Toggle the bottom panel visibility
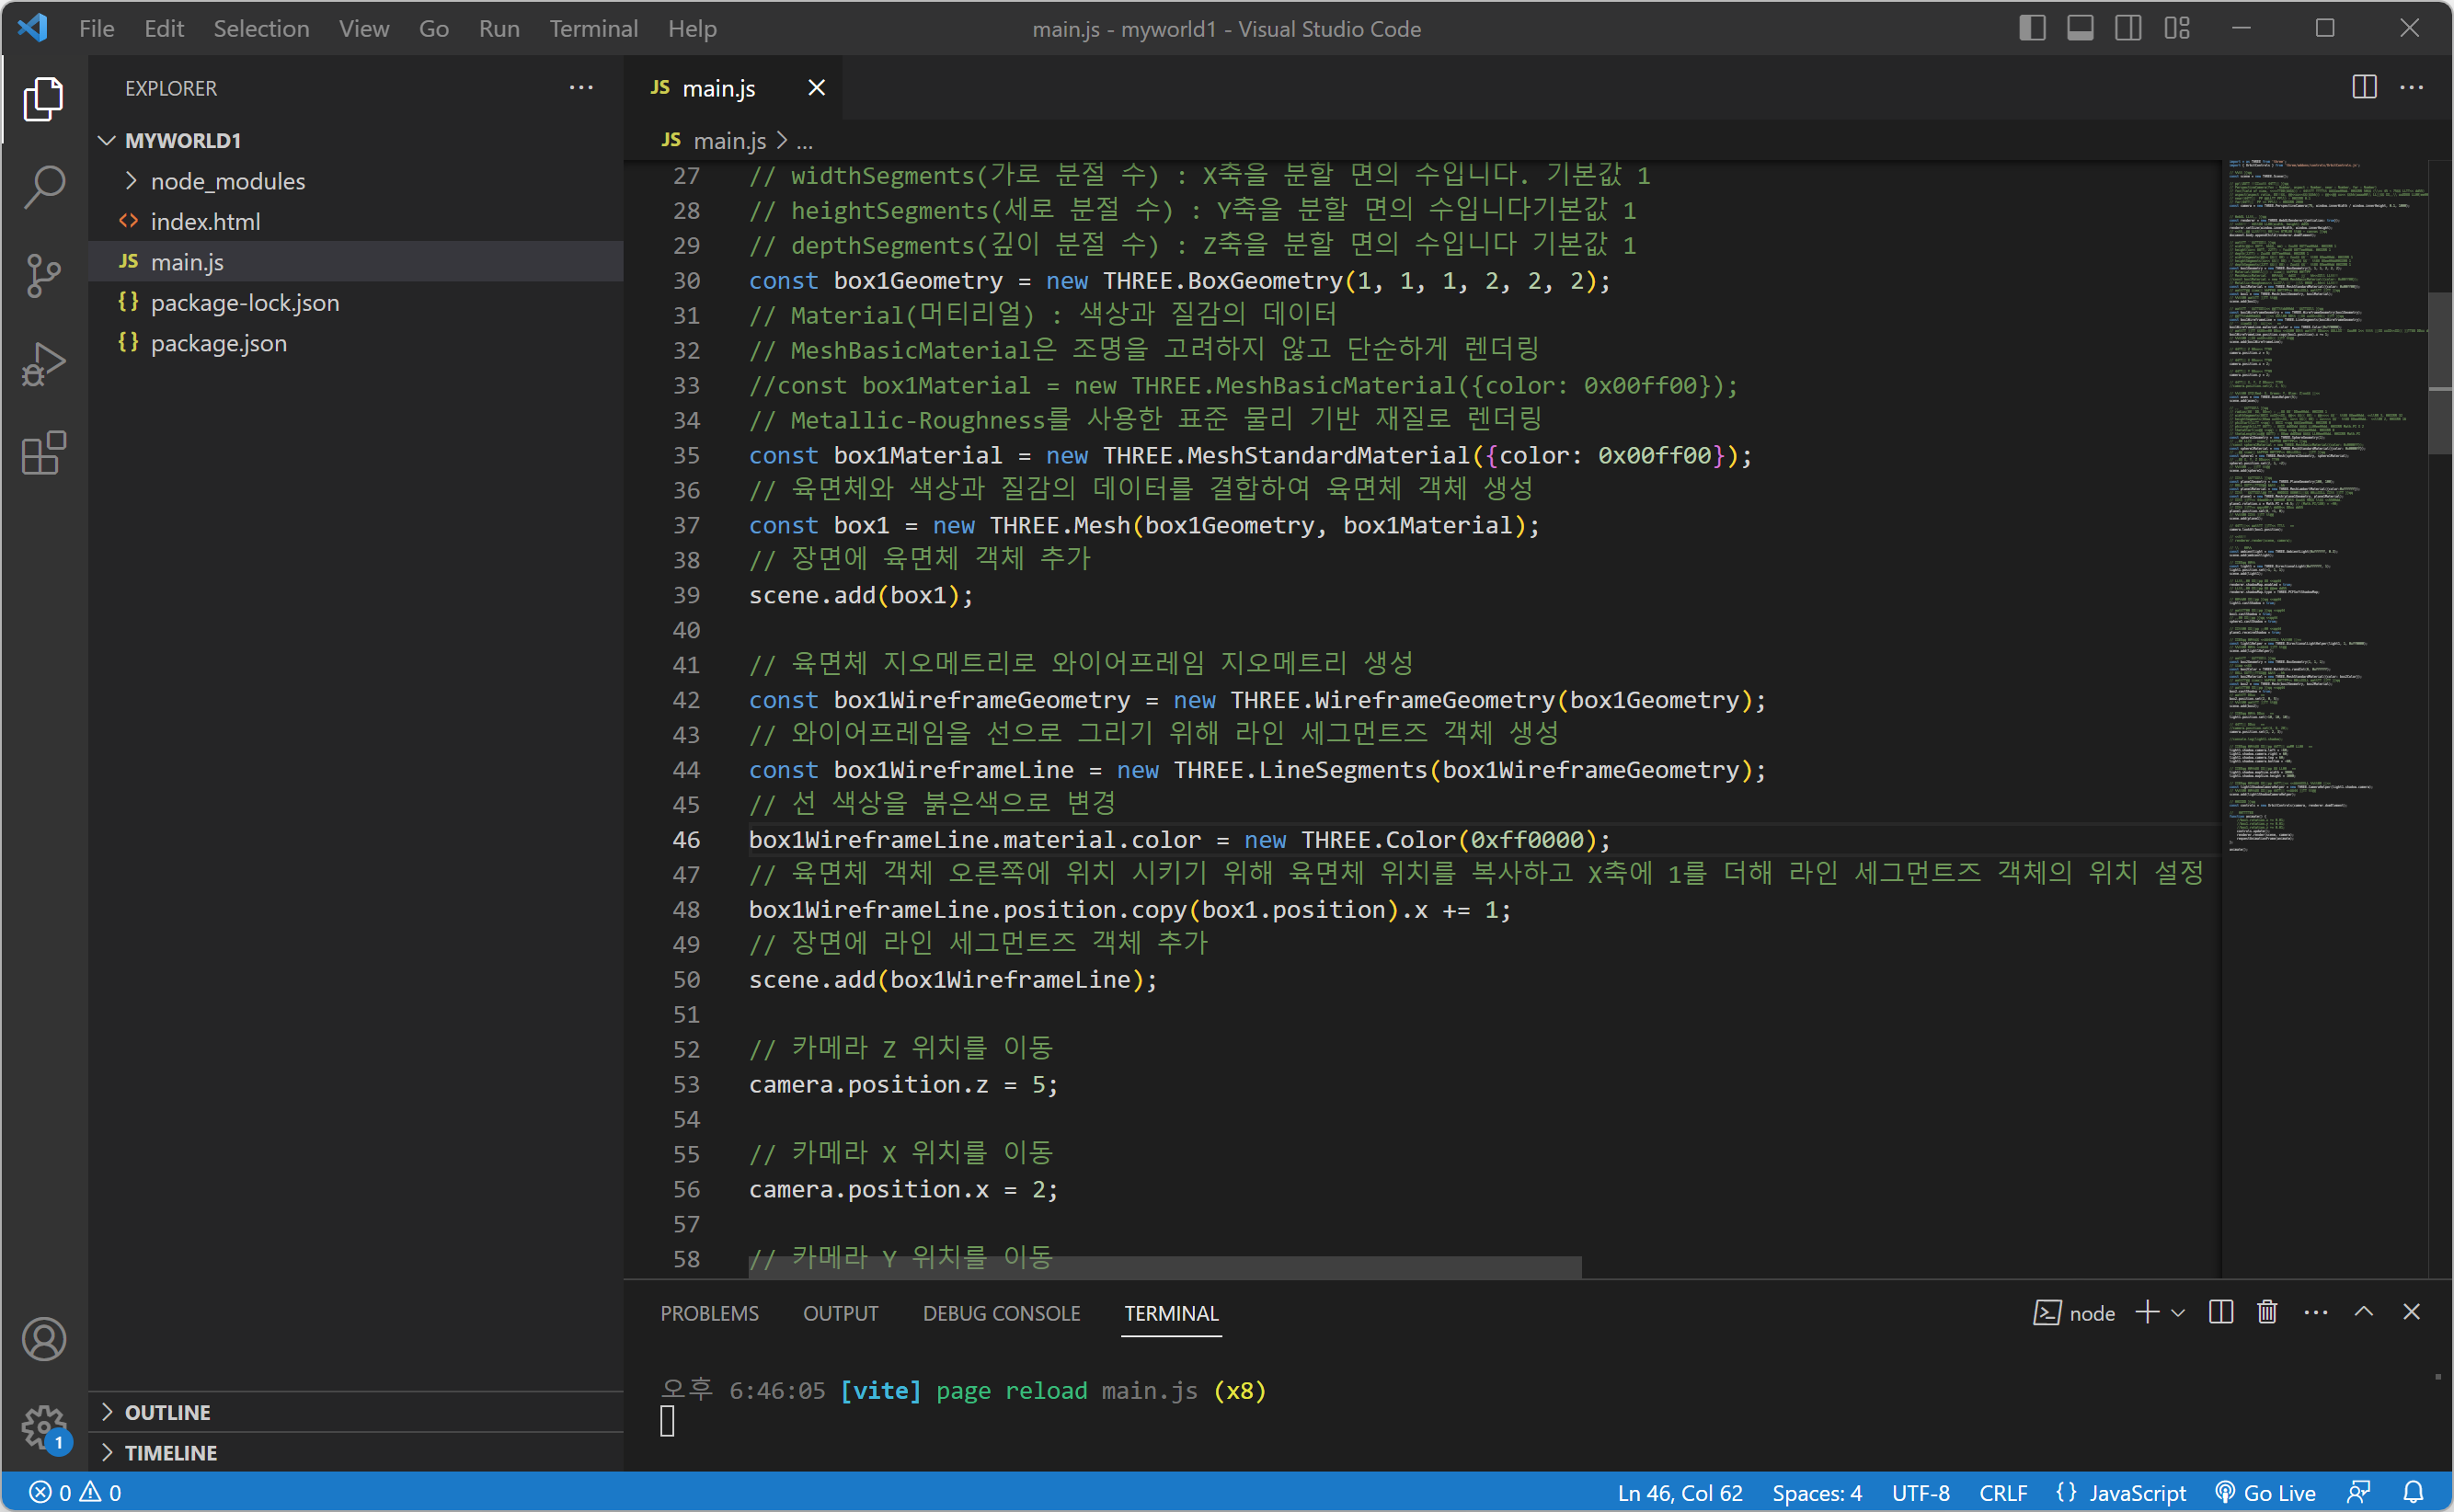This screenshot has width=2454, height=1512. [x=2080, y=28]
